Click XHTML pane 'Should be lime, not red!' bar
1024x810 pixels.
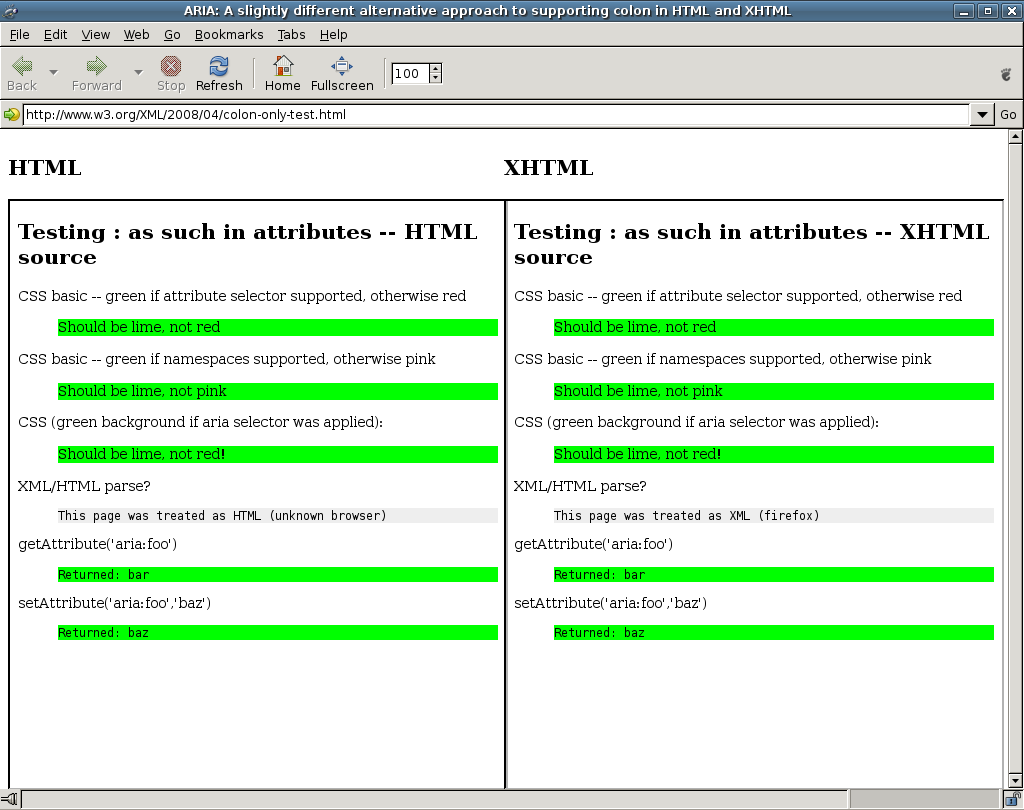tap(774, 454)
